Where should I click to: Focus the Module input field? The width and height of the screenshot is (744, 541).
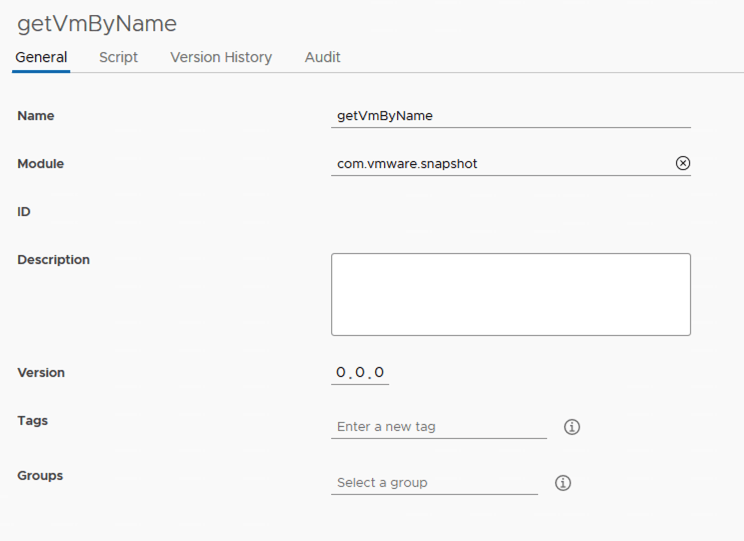(x=500, y=163)
